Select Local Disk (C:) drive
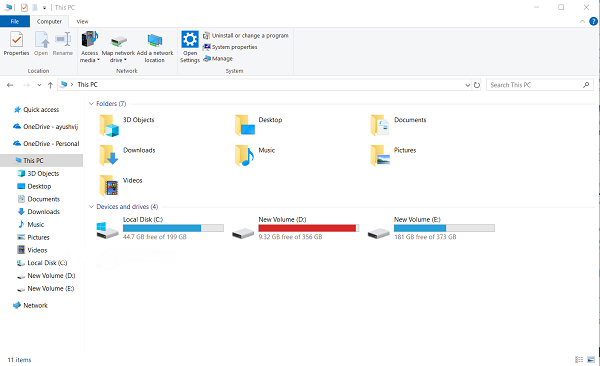600x366 pixels. click(160, 228)
